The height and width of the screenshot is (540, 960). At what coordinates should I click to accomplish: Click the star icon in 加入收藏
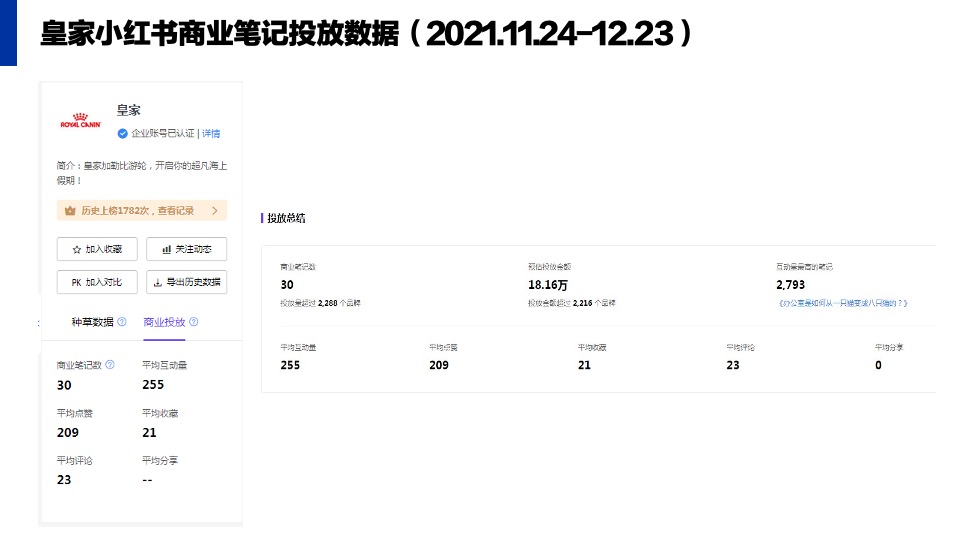77,250
